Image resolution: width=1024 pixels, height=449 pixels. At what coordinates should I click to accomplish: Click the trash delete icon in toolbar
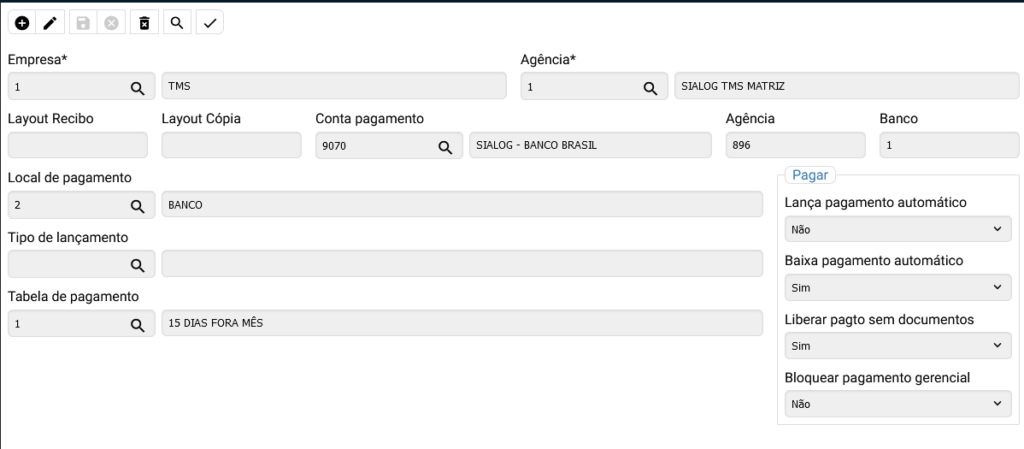point(144,23)
